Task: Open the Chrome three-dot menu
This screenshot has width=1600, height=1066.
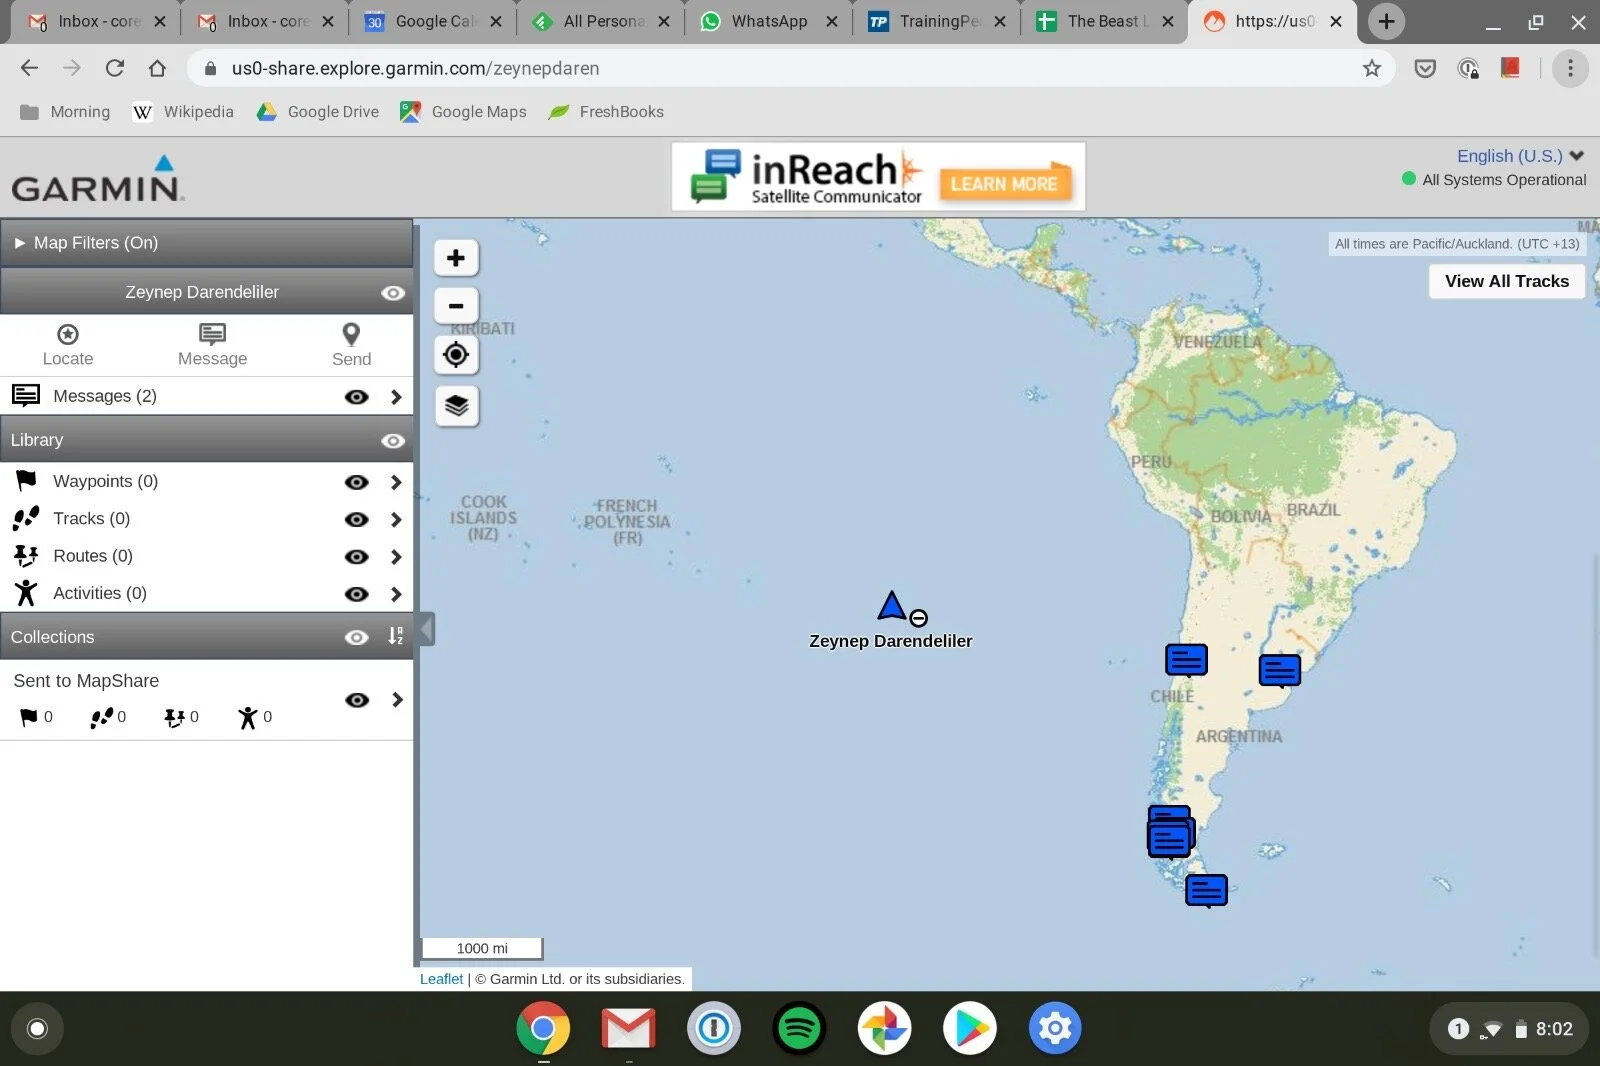Action: coord(1570,68)
